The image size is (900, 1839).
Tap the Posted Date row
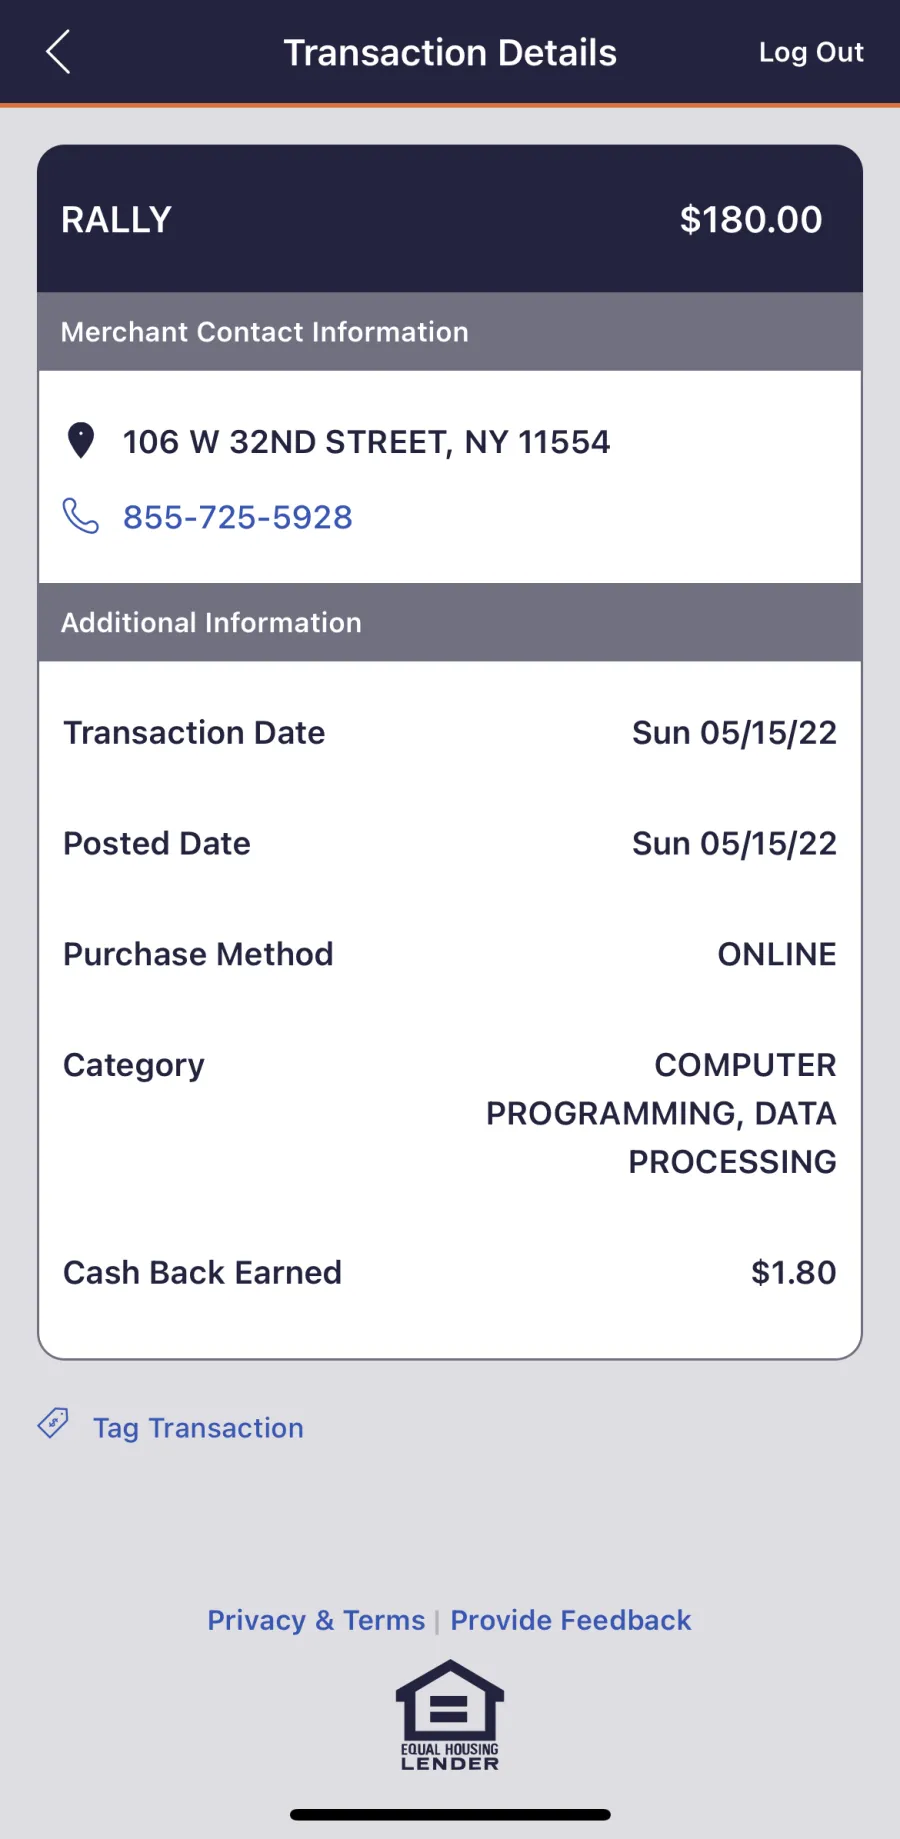[450, 844]
